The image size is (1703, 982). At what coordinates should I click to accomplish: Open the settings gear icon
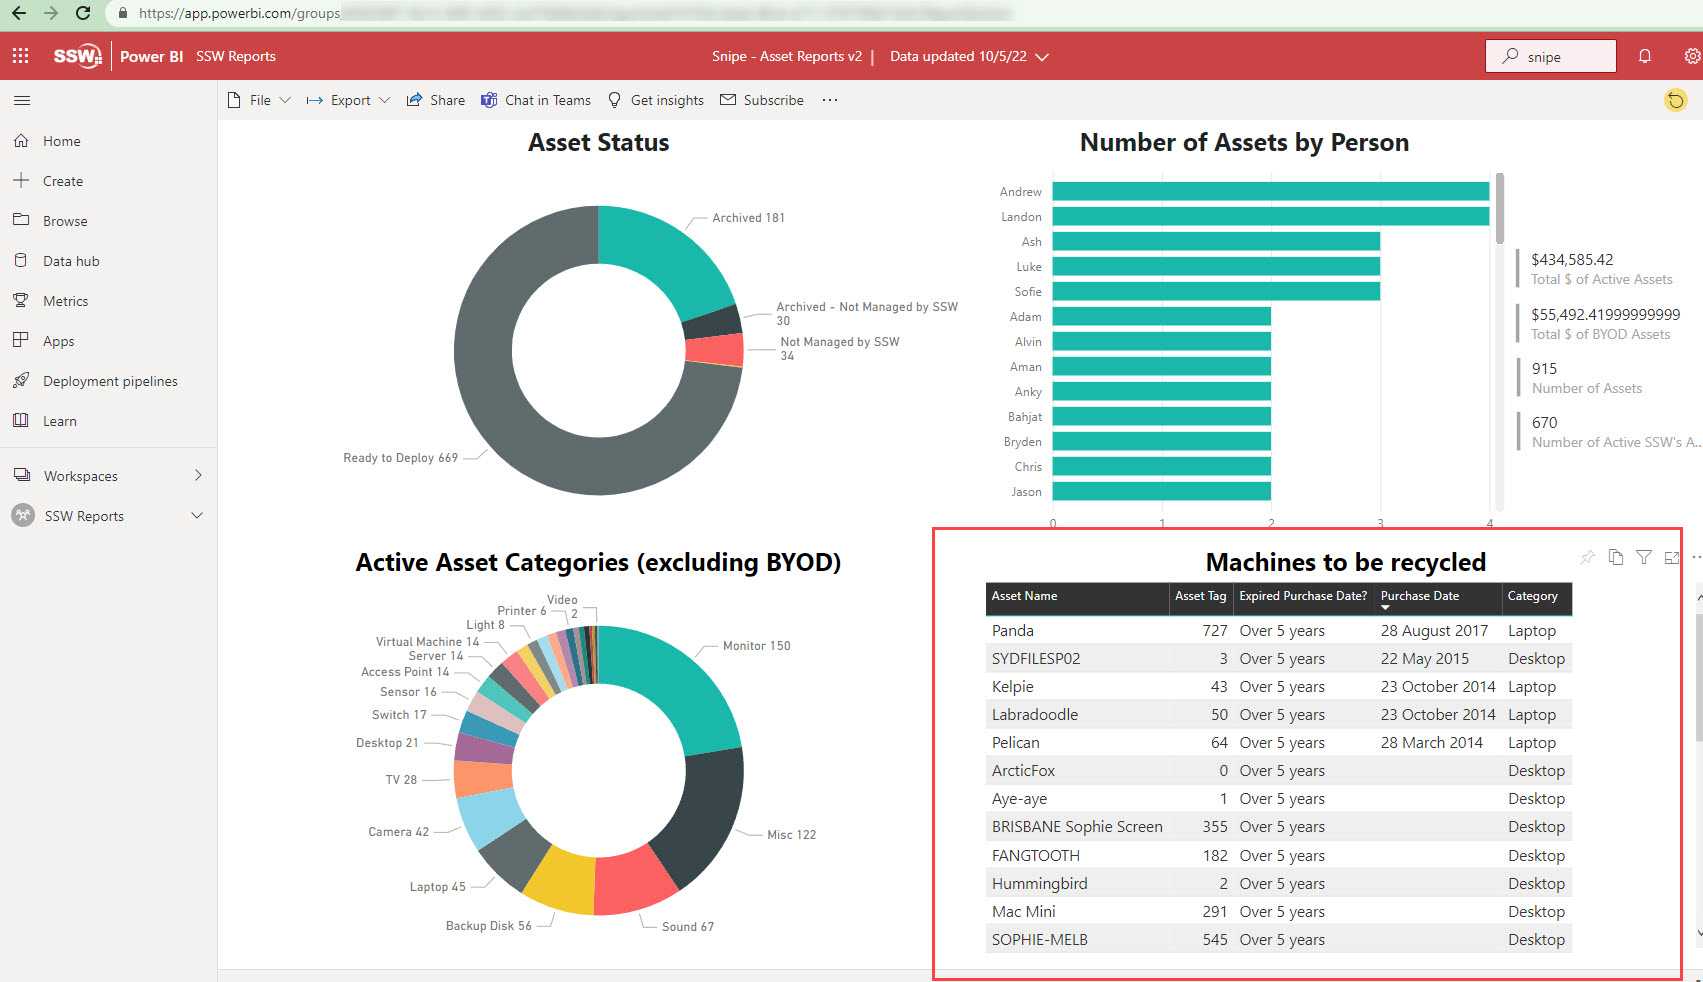(1691, 56)
